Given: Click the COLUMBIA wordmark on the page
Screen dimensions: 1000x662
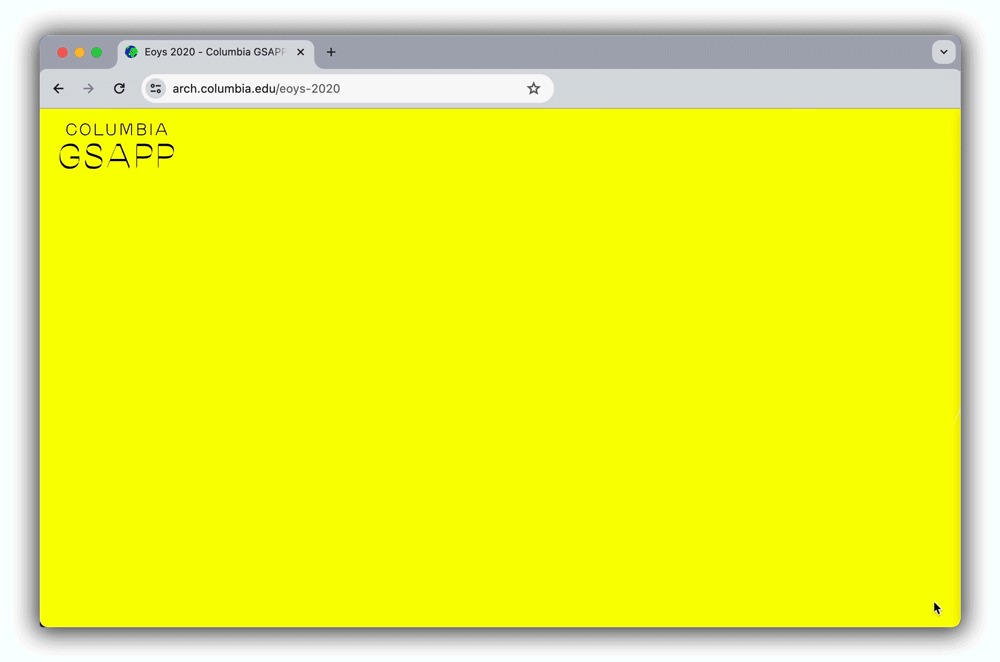Looking at the screenshot, I should pyautogui.click(x=116, y=129).
